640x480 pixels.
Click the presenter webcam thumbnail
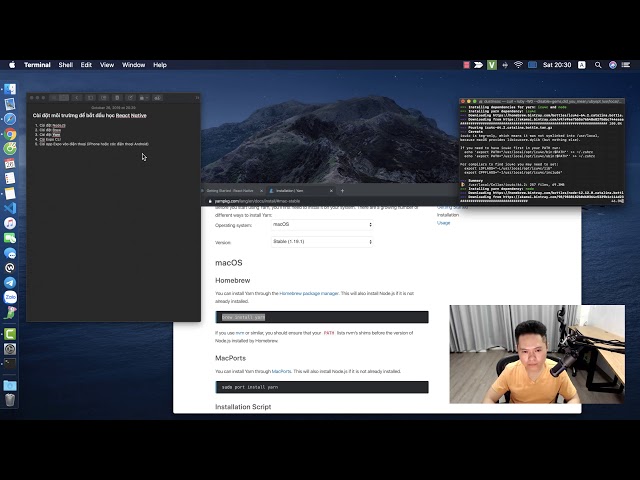(537, 354)
